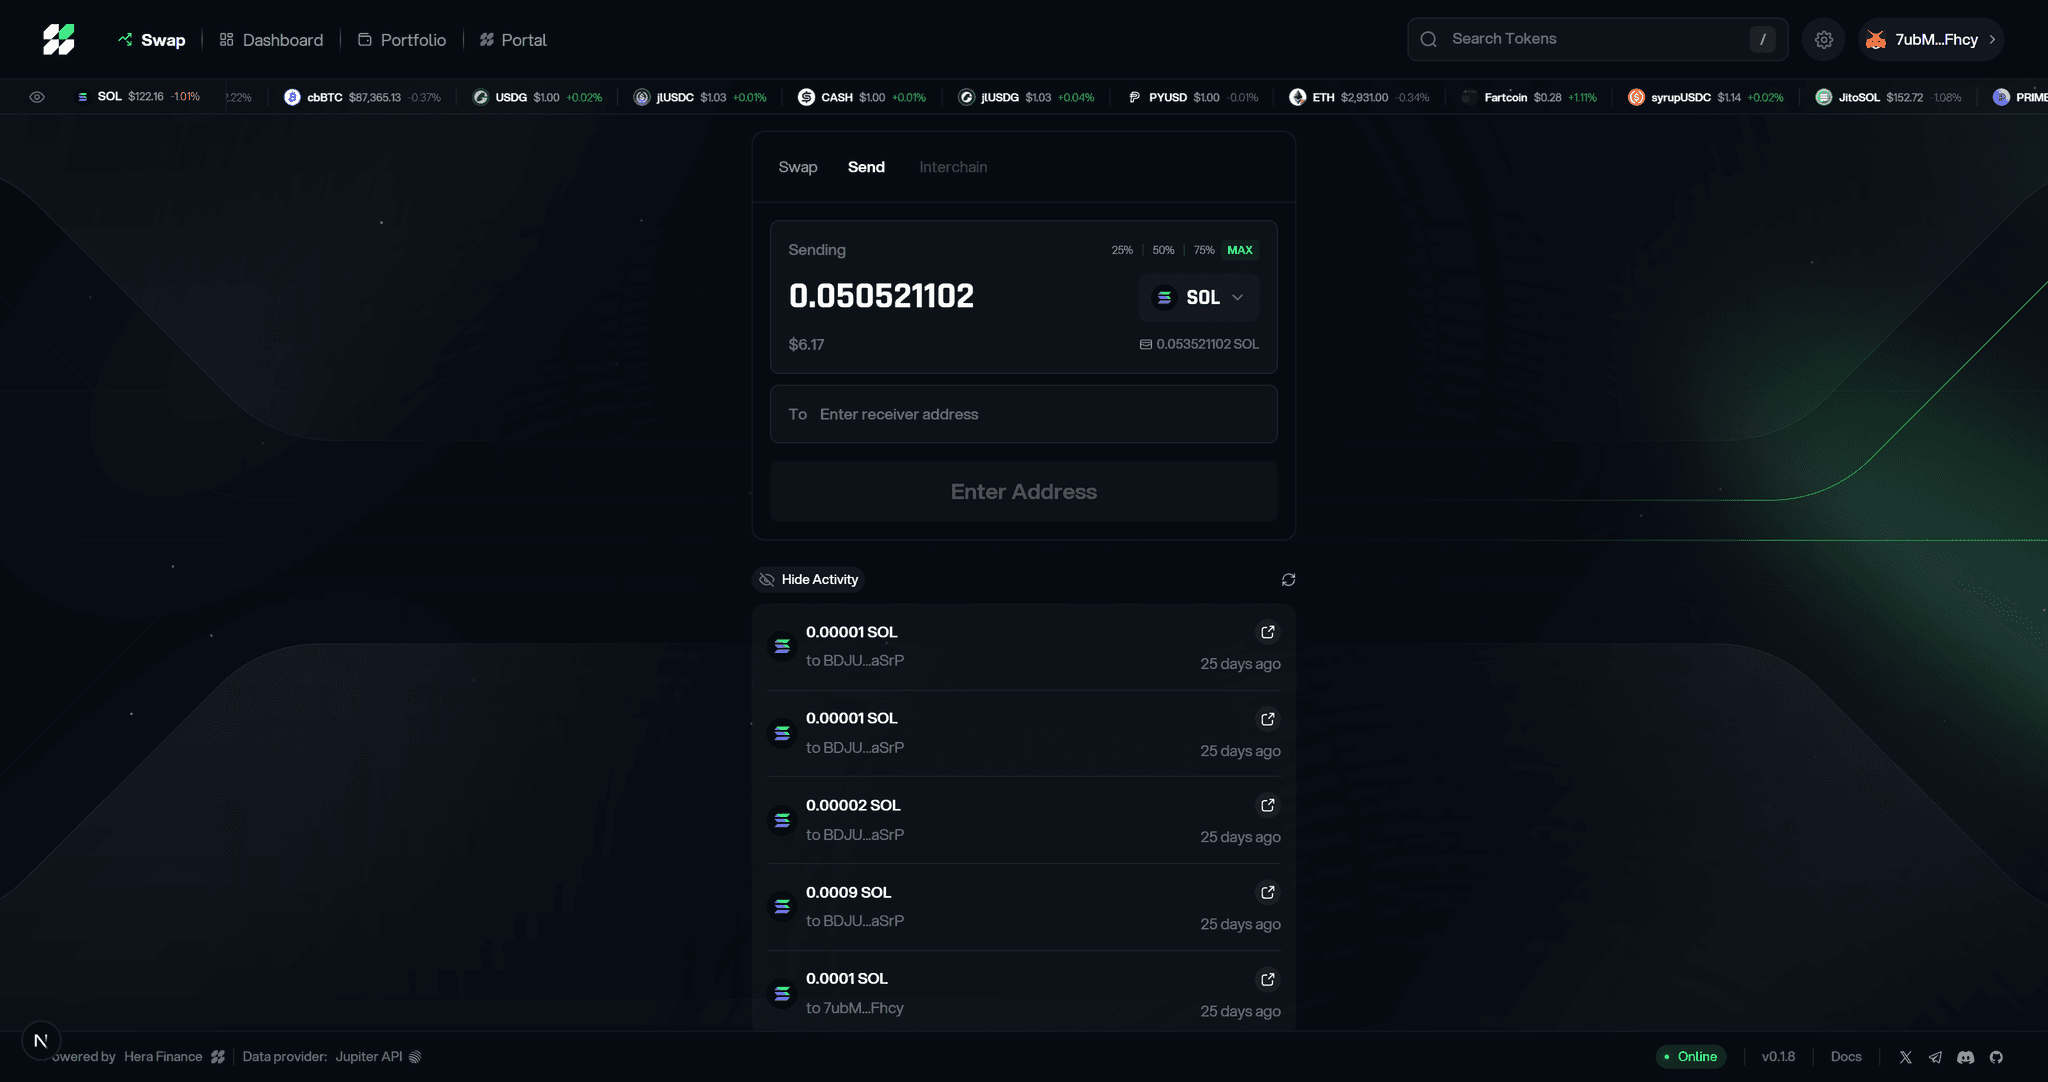Click the eye icon on the token ticker bar
Screen dimensions: 2048x1082
(x=38, y=97)
